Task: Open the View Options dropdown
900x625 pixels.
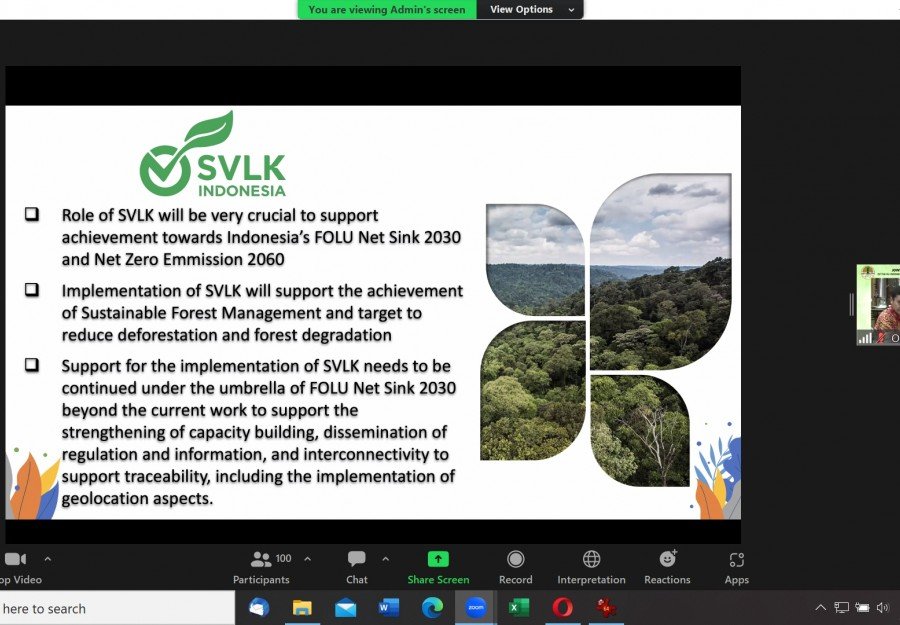Action: (x=530, y=9)
